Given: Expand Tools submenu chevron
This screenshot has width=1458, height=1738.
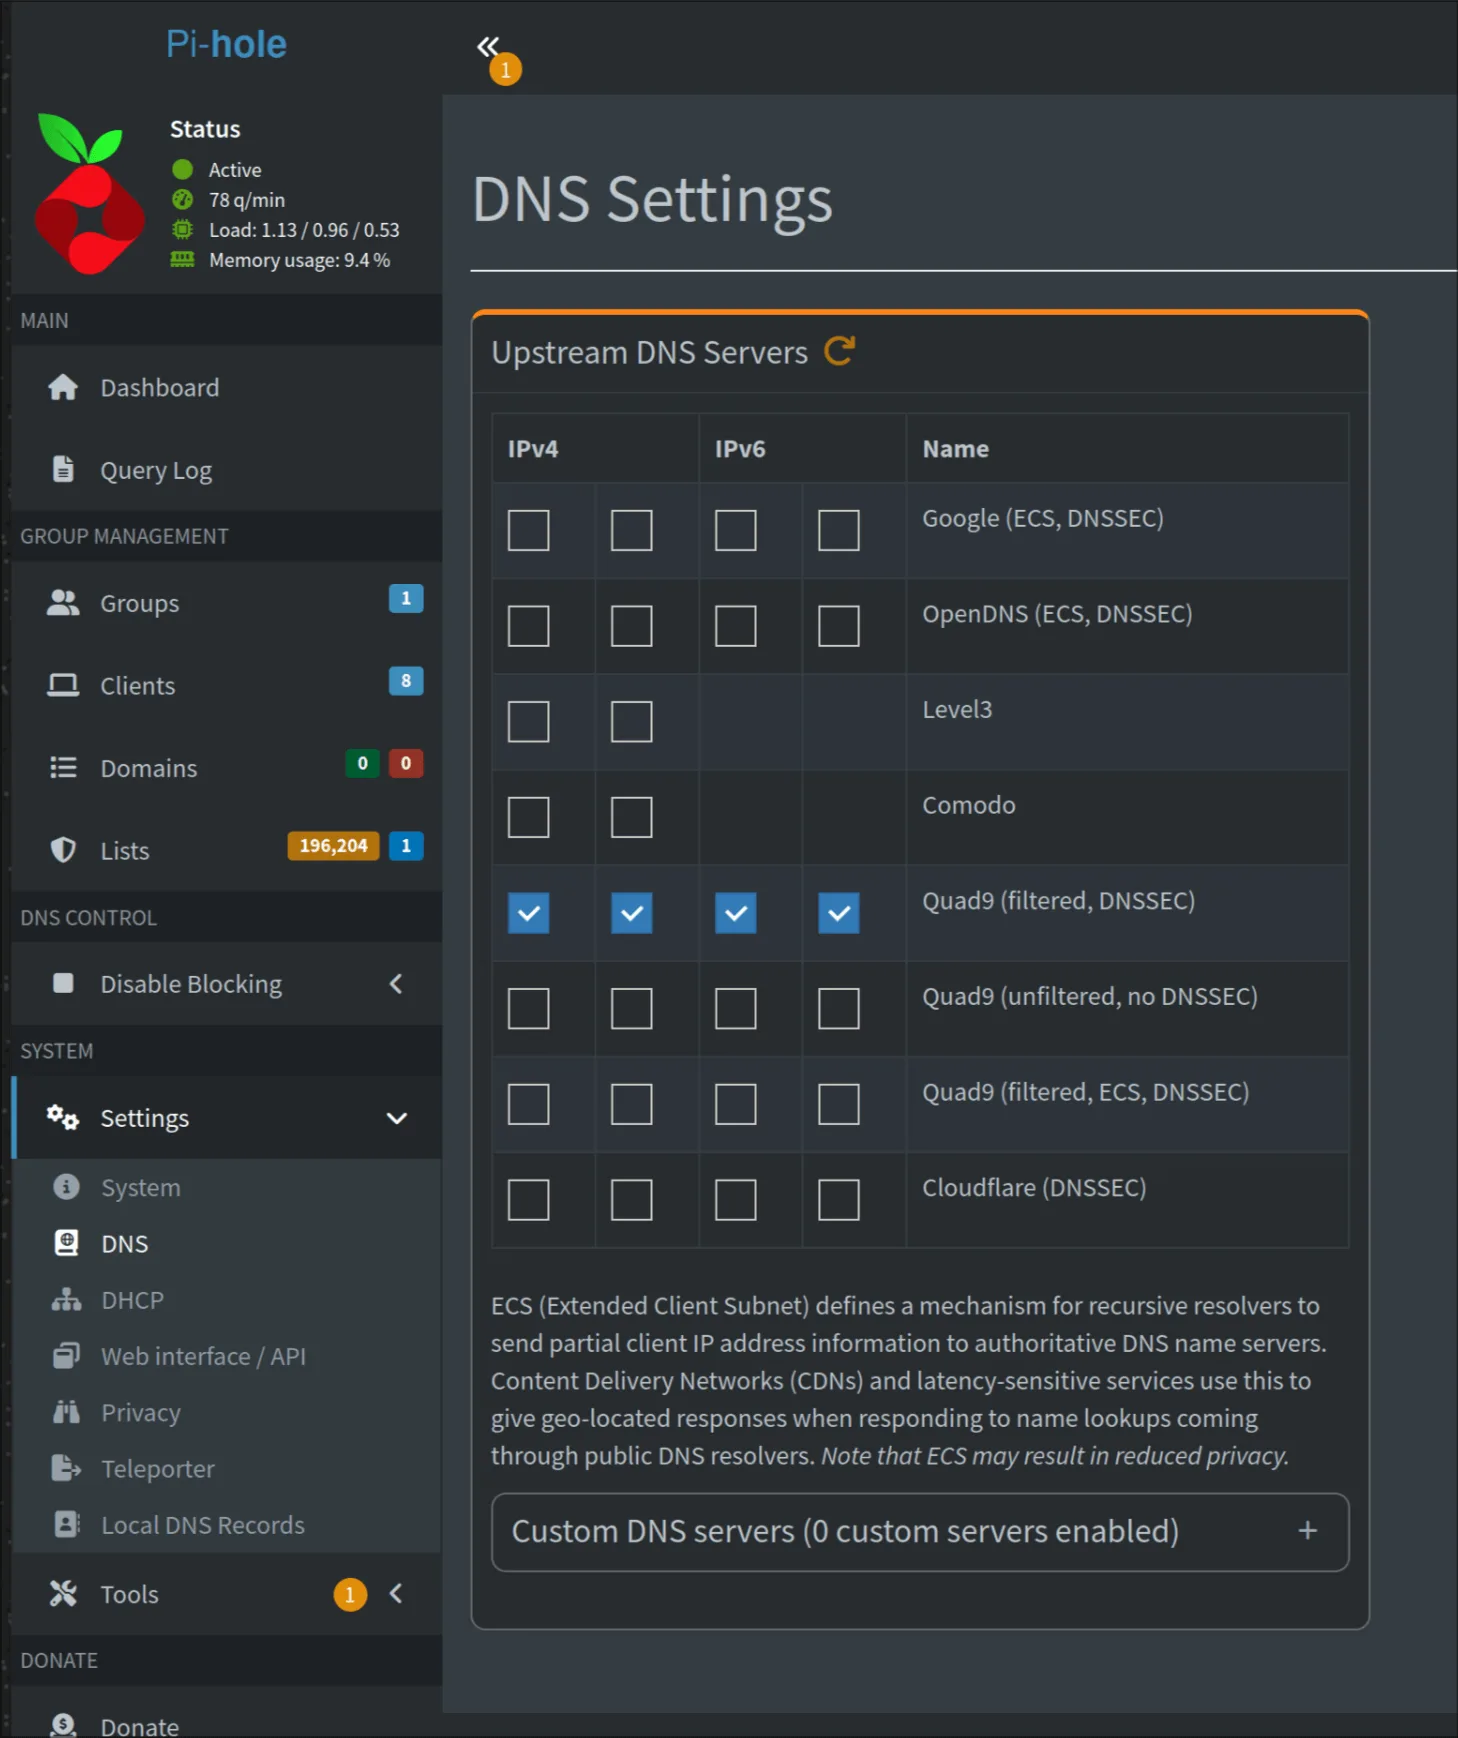Looking at the screenshot, I should tap(396, 1593).
